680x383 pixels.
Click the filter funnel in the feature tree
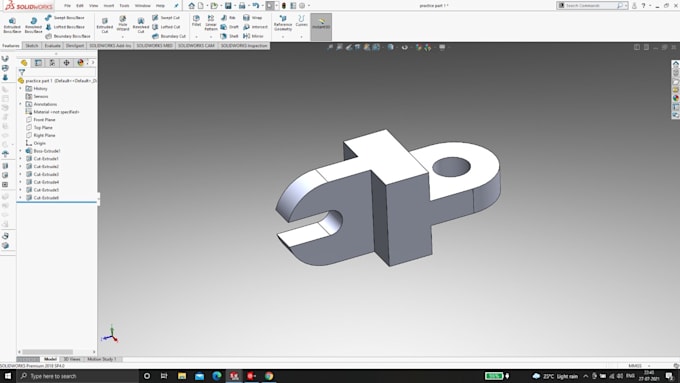tap(22, 72)
